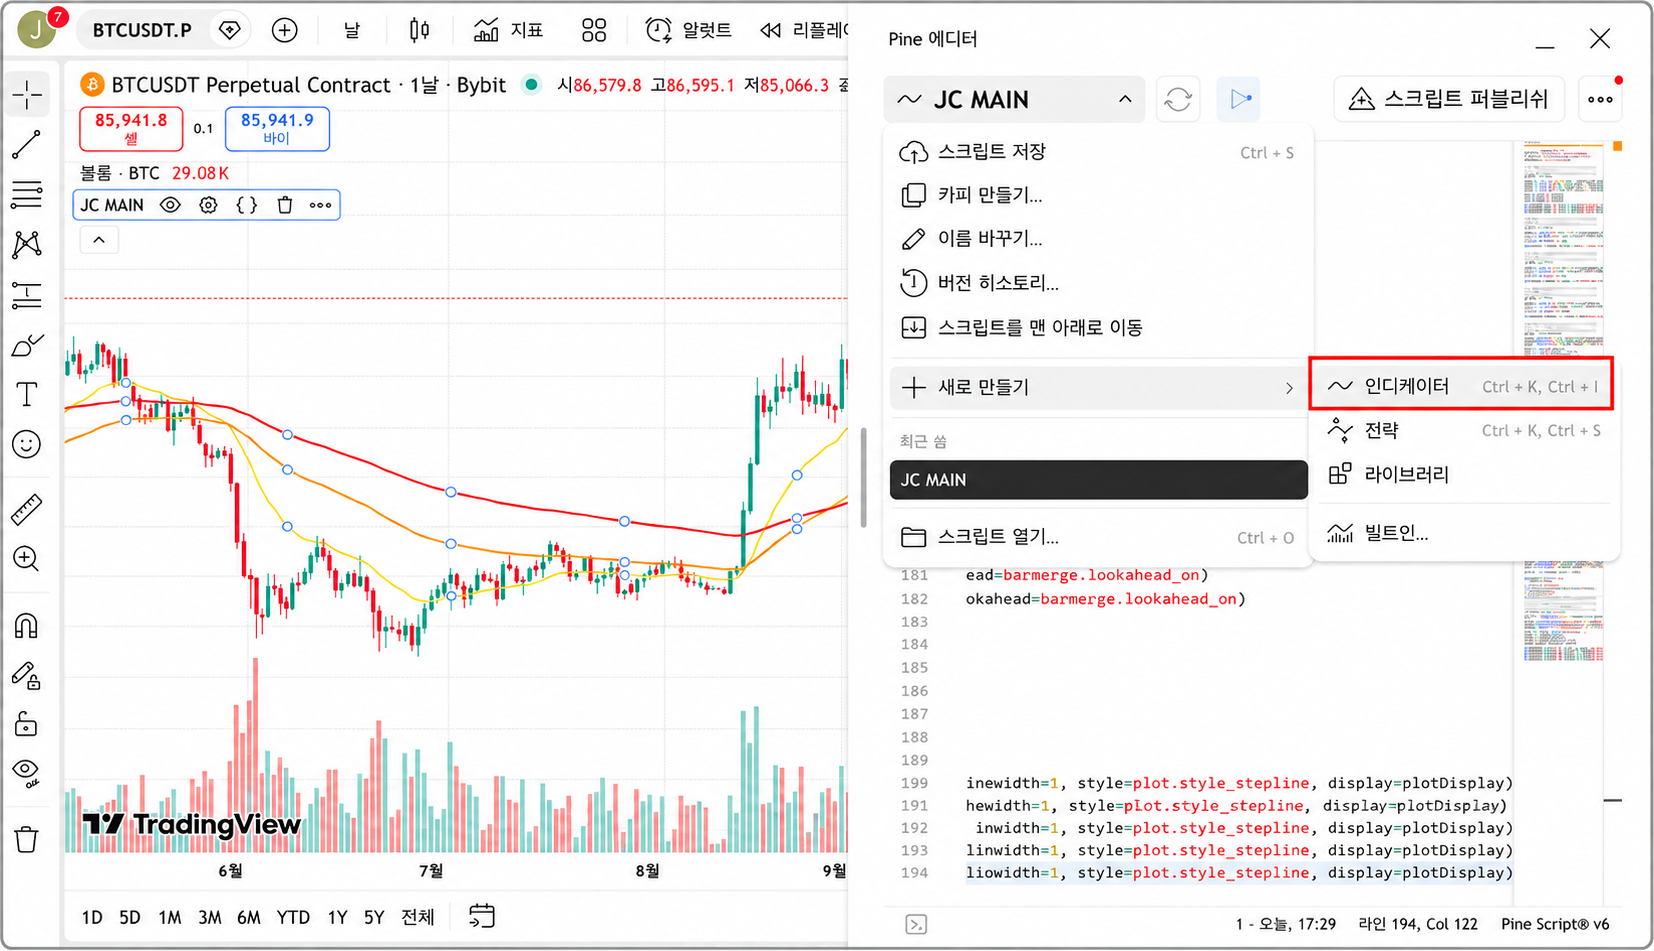Select open script menu item
This screenshot has height=951, width=1654.
(x=1098, y=537)
